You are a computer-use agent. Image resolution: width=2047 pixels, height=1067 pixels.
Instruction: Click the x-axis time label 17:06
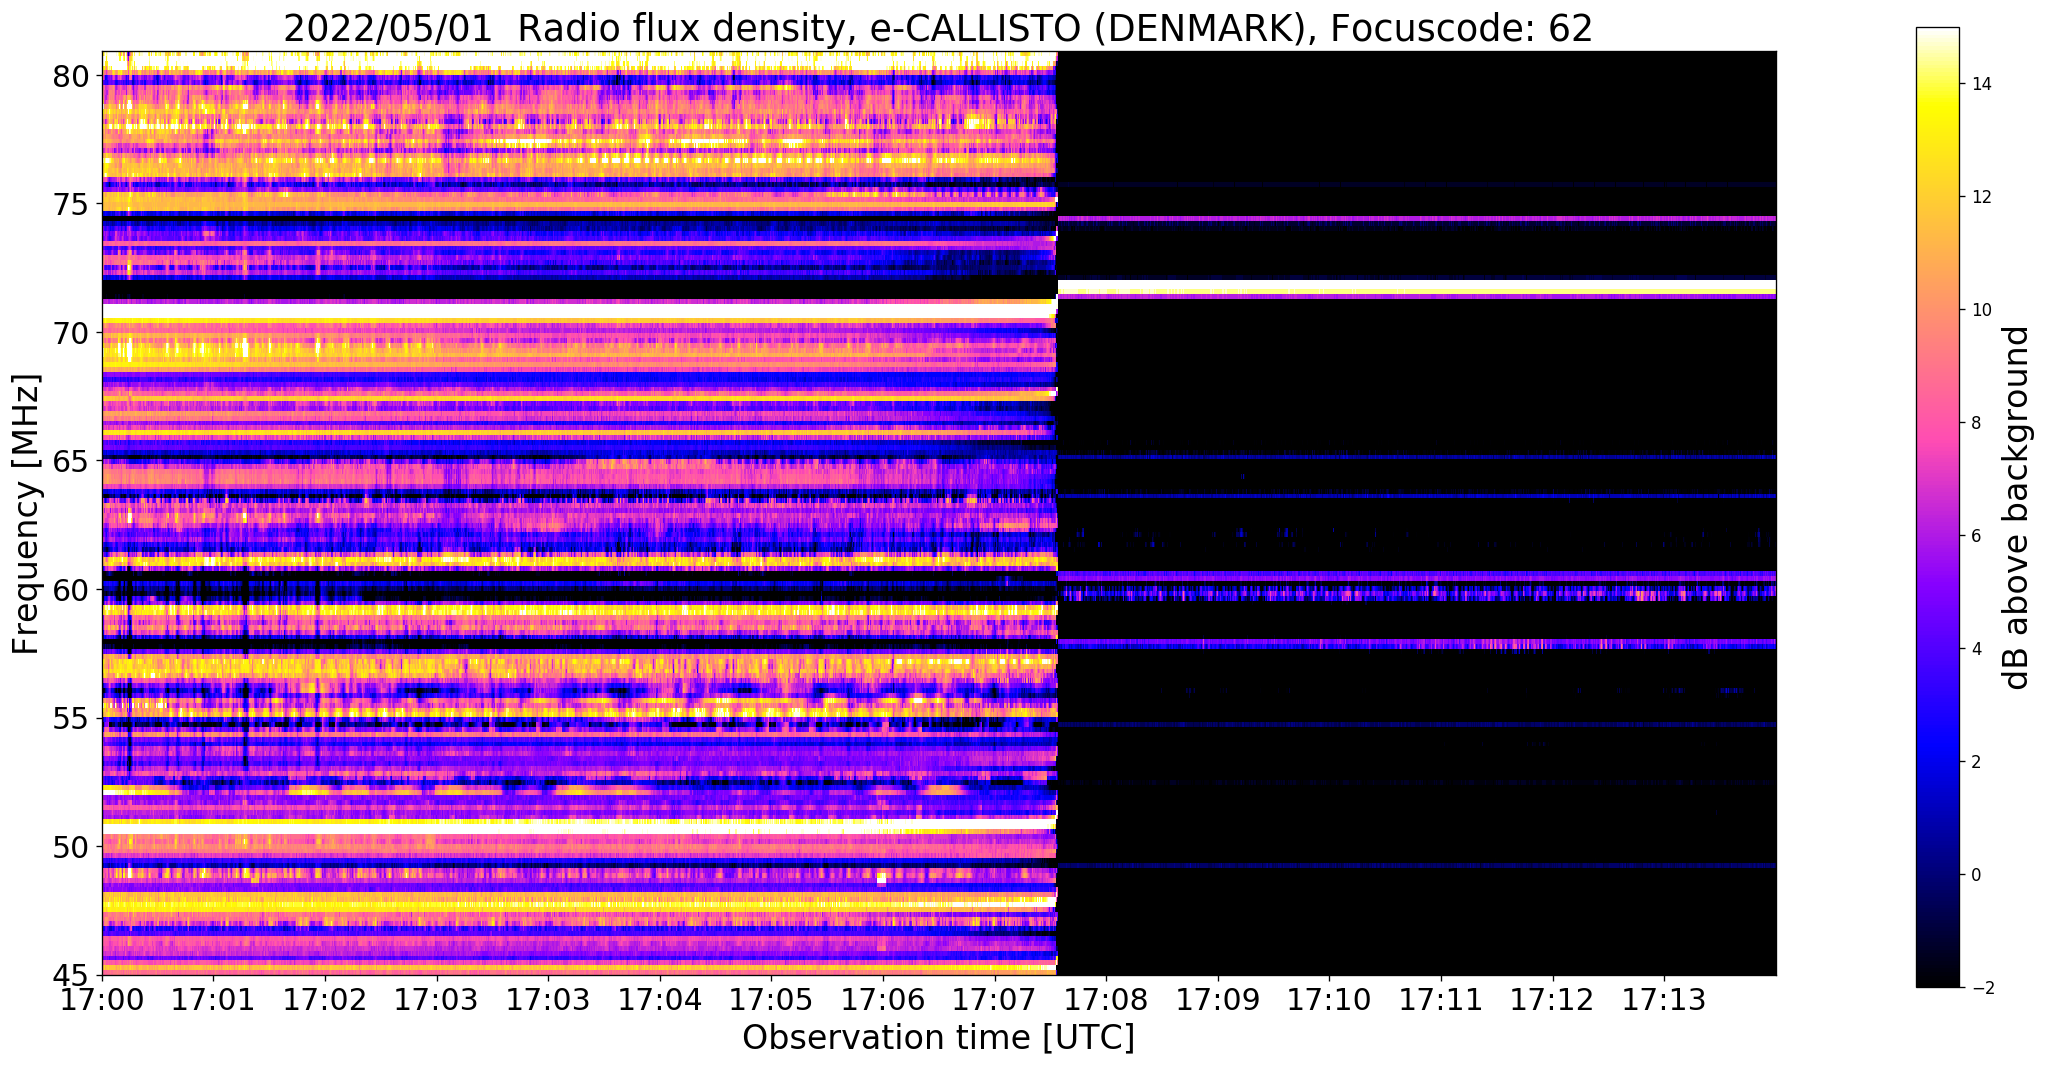[883, 999]
